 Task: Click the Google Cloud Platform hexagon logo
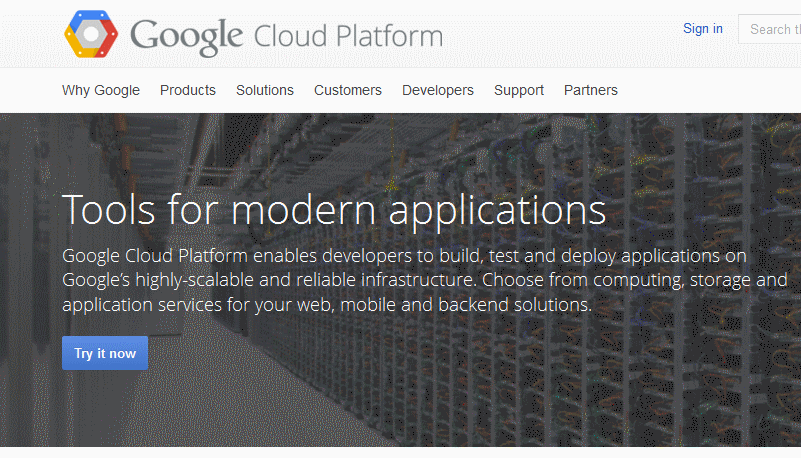(91, 35)
